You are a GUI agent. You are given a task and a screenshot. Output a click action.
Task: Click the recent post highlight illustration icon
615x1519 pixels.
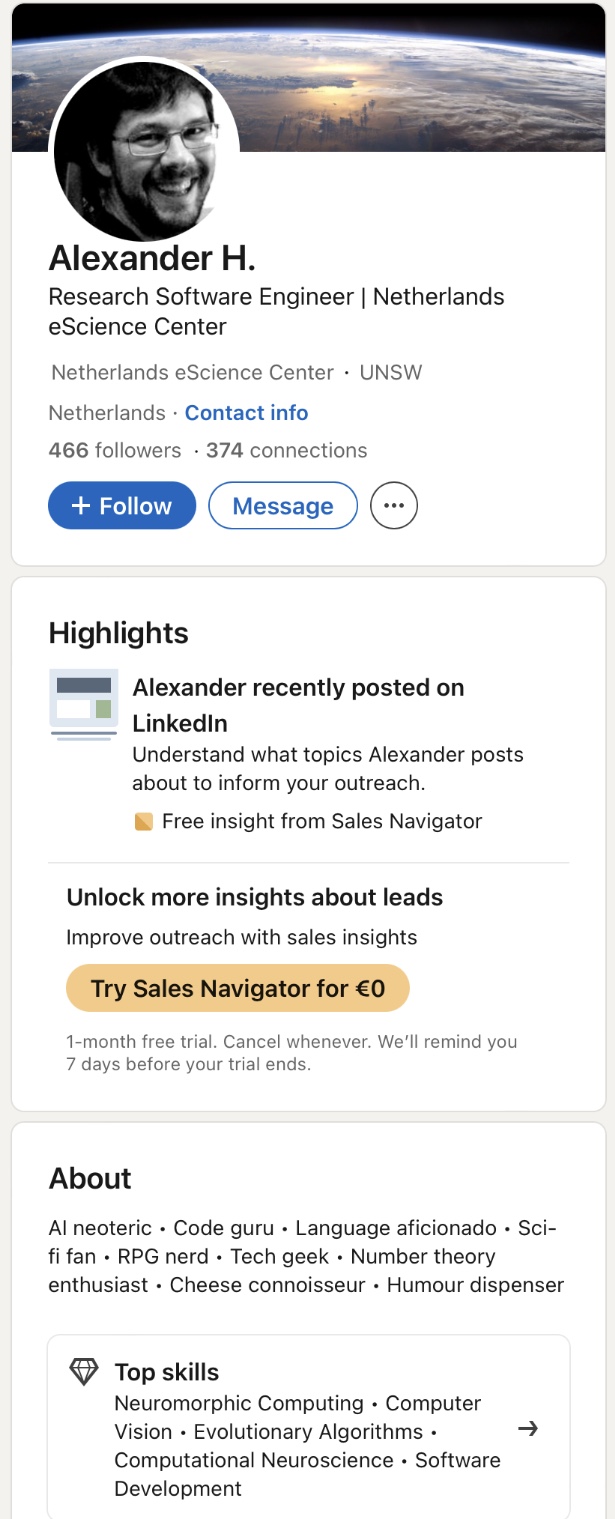coord(83,705)
